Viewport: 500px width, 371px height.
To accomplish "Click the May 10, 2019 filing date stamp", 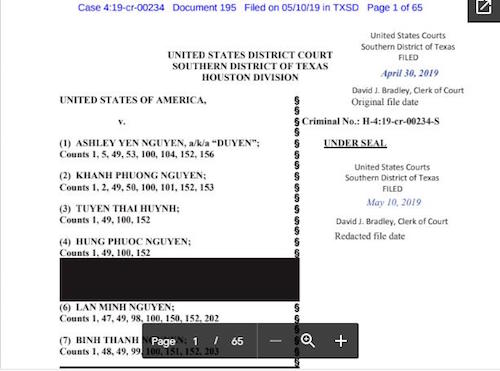I will tap(394, 202).
